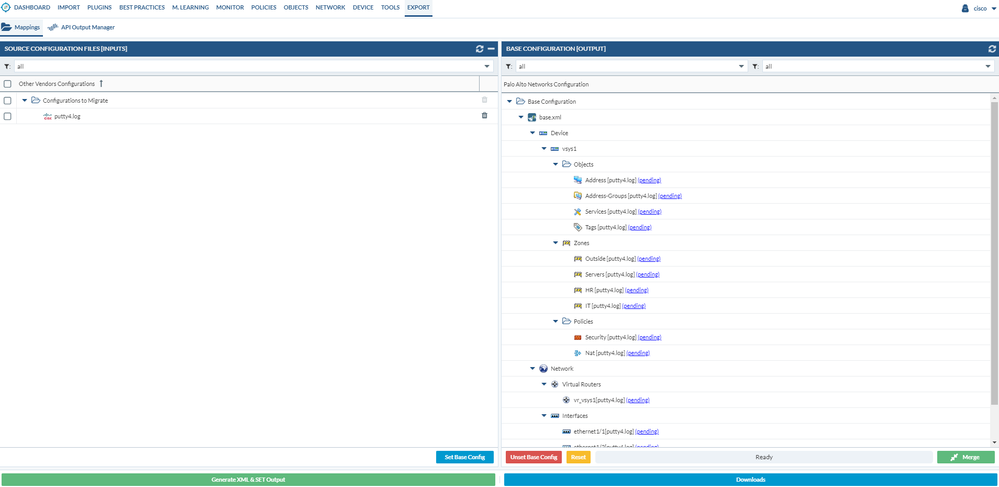Click the sort arrow next to Other Vendors Configurations
This screenshot has width=999, height=487.
[101, 84]
